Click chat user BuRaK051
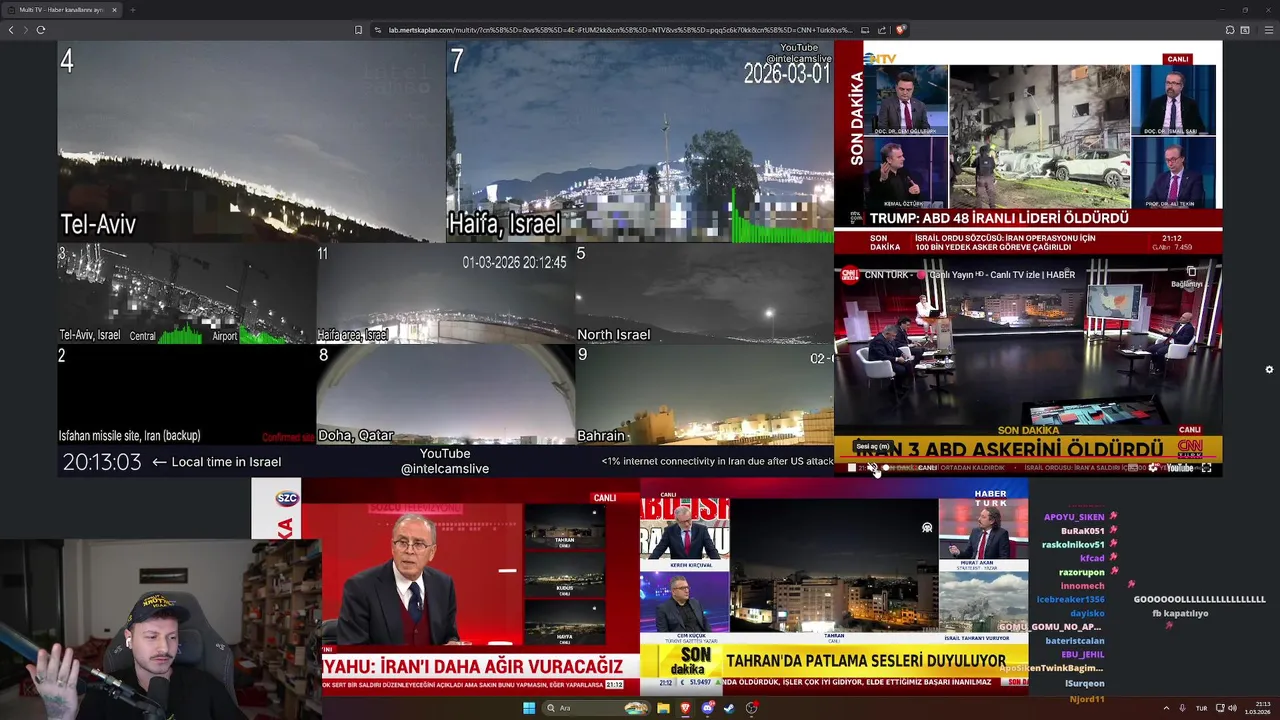 point(1083,531)
